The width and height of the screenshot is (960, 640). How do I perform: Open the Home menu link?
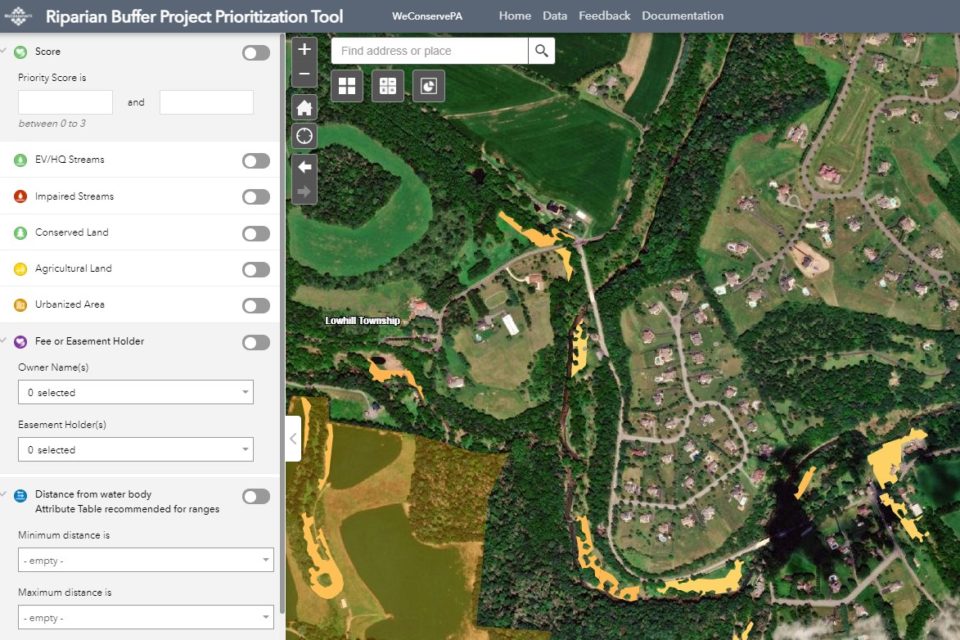click(x=515, y=16)
